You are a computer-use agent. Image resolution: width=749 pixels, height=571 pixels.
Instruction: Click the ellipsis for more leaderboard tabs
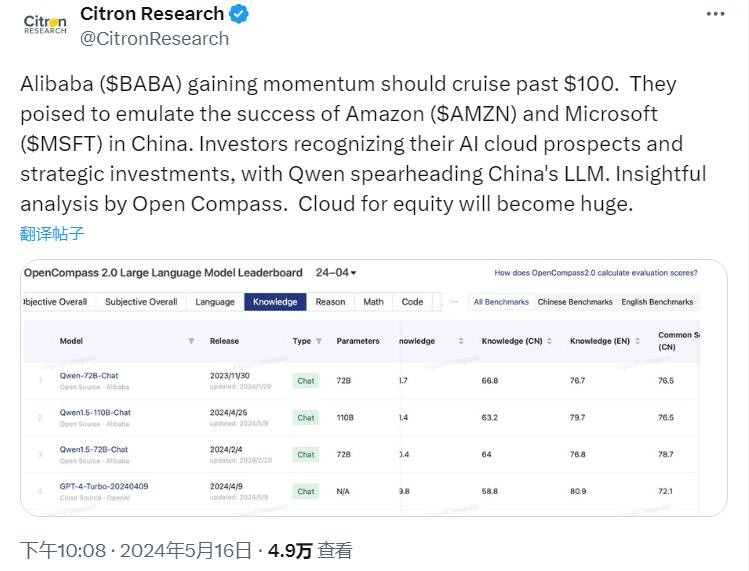click(454, 302)
